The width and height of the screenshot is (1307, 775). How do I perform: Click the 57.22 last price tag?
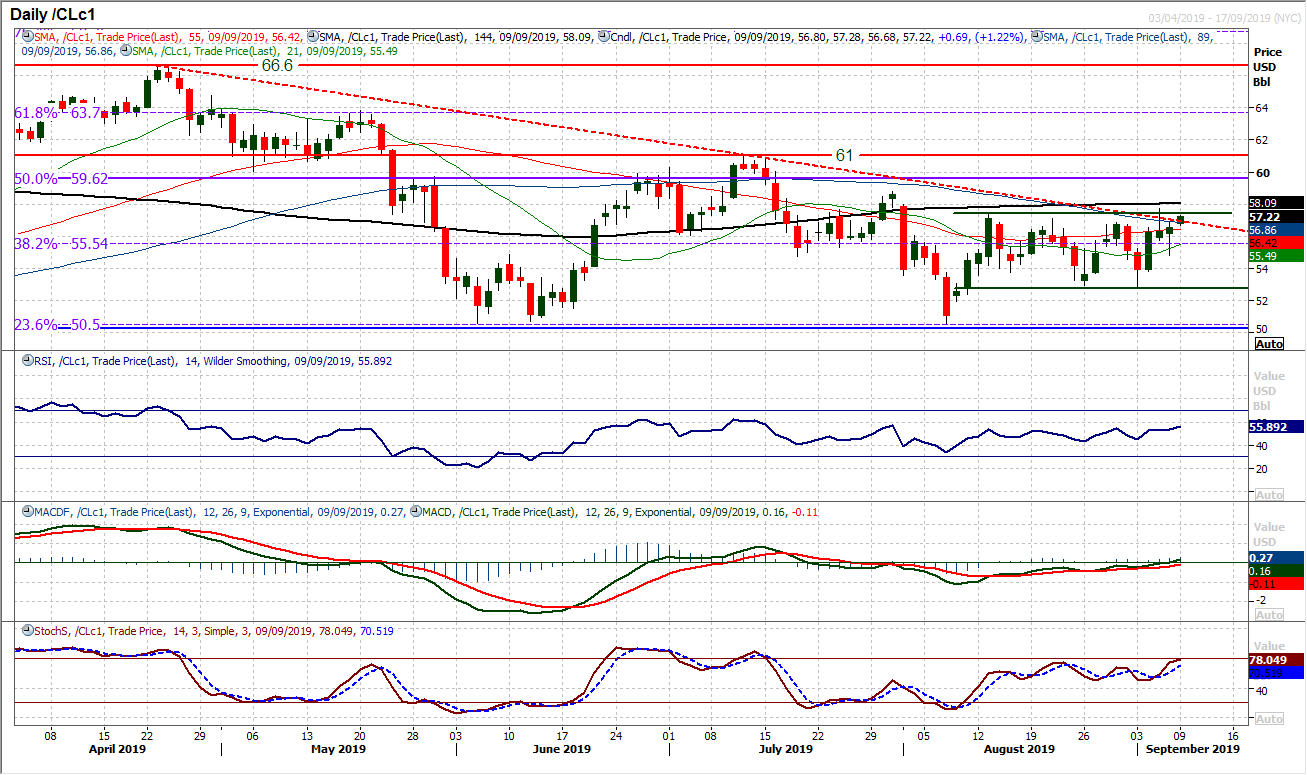1276,216
